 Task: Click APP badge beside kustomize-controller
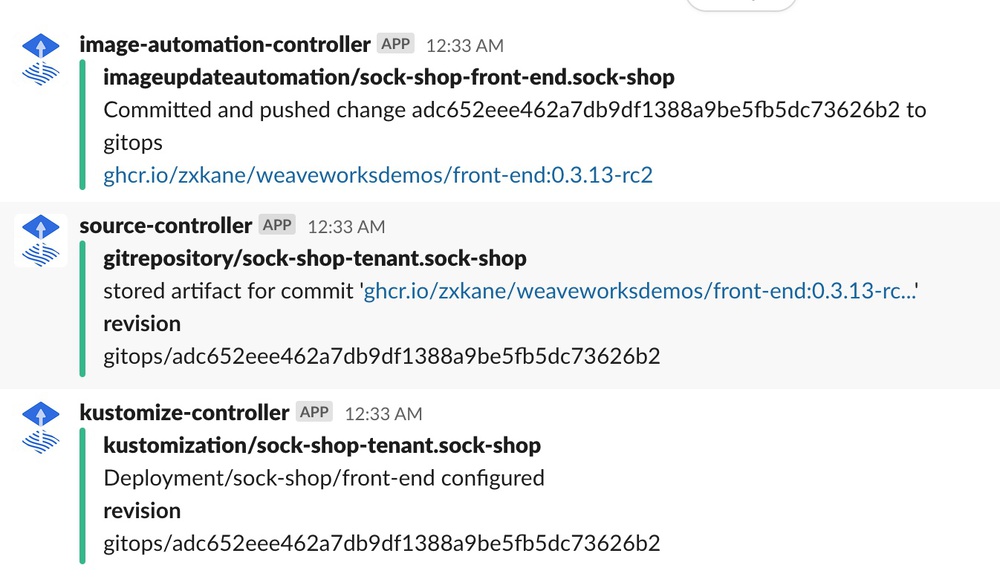pyautogui.click(x=314, y=412)
